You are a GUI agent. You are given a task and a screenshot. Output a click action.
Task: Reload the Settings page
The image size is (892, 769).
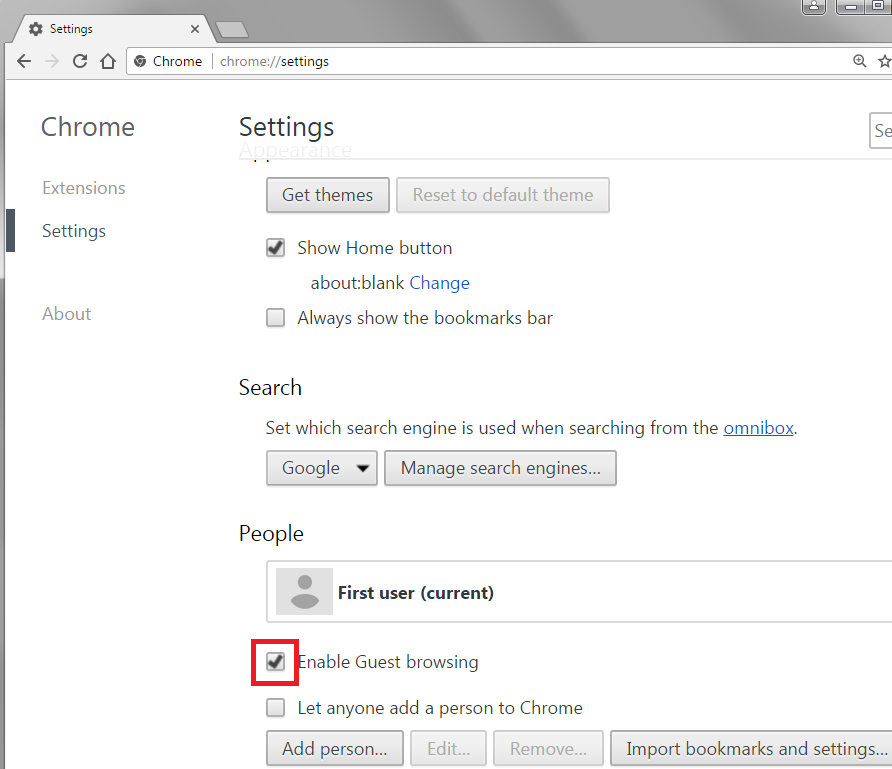tap(79, 61)
